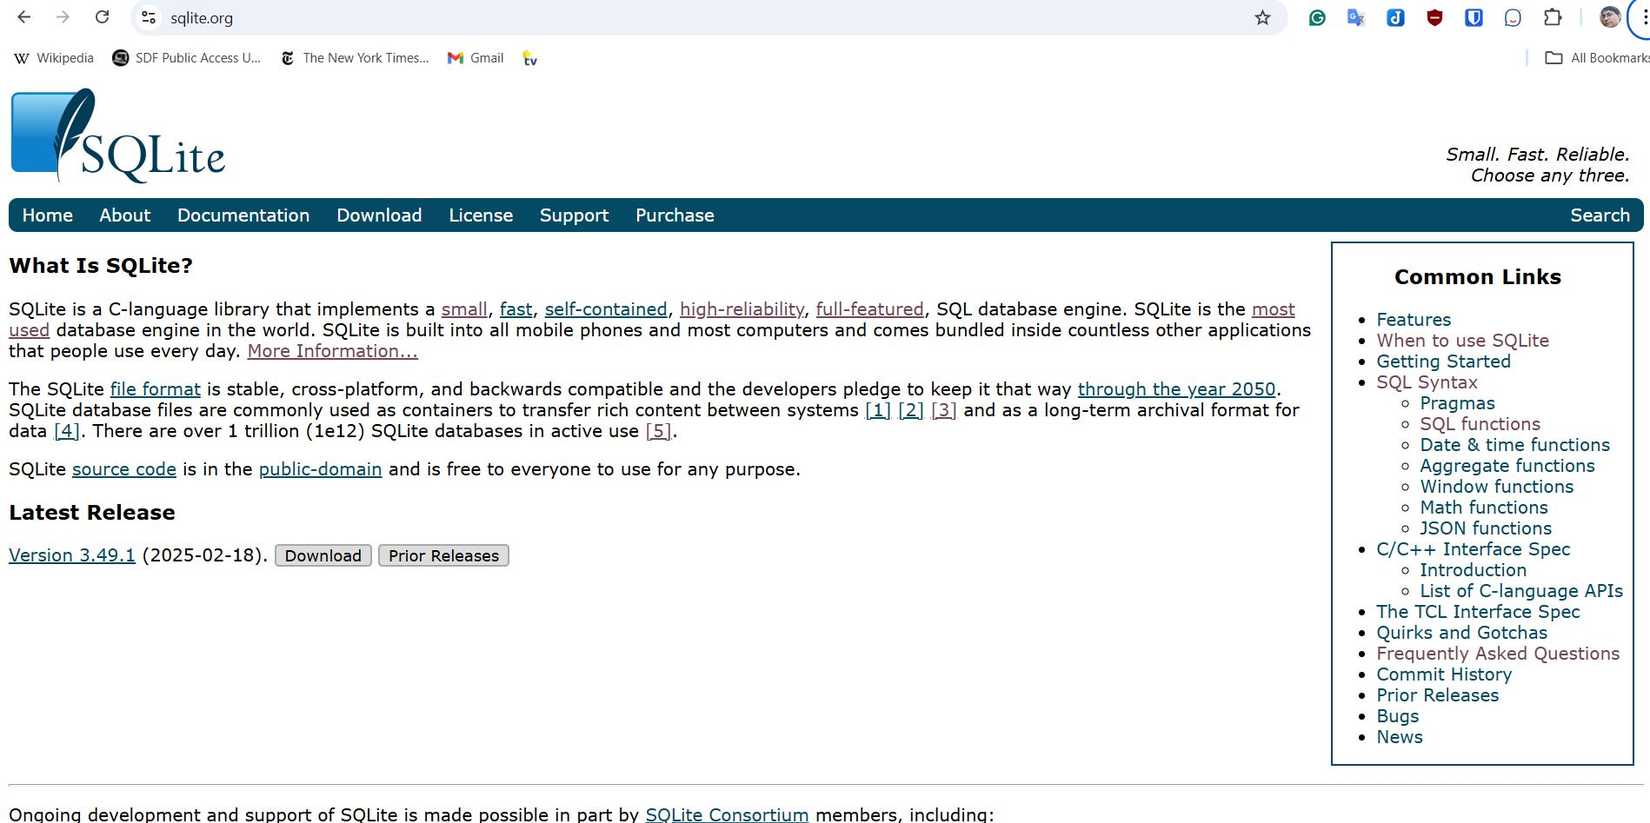The width and height of the screenshot is (1650, 823).
Task: Open the License menu item
Action: click(x=481, y=215)
